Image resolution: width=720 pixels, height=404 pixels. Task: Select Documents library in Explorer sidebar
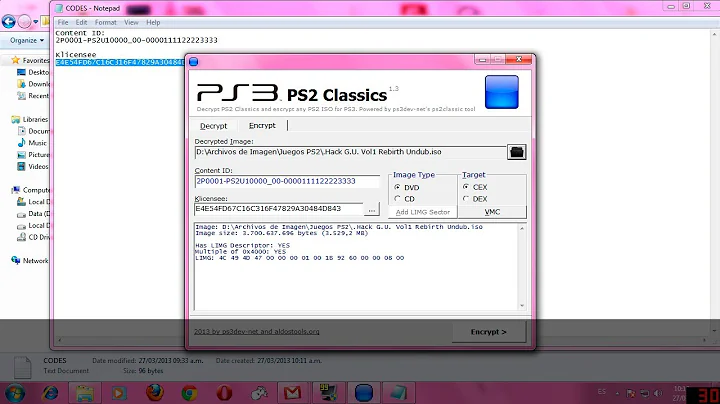click(33, 131)
